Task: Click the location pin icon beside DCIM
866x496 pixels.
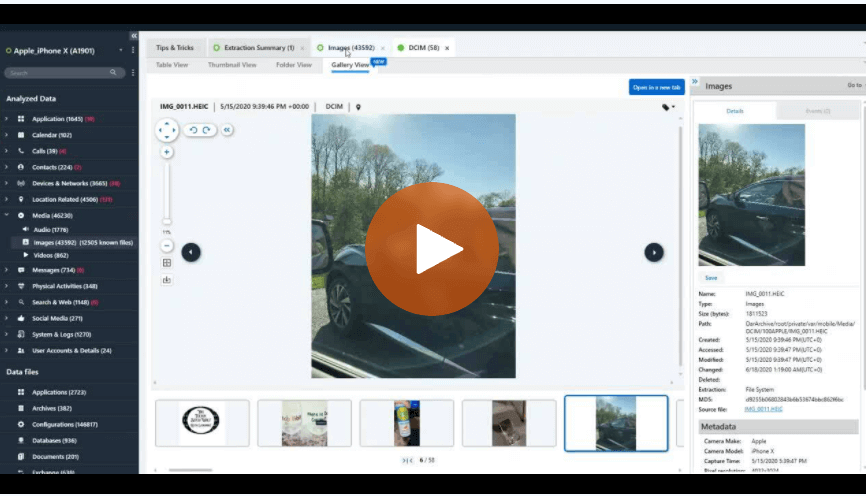Action: point(358,107)
